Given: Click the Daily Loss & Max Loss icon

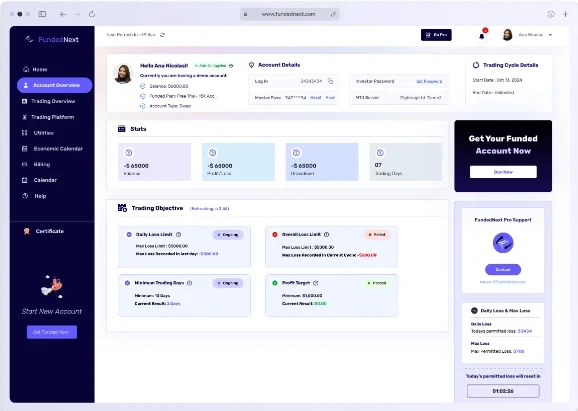Looking at the screenshot, I should 474,311.
